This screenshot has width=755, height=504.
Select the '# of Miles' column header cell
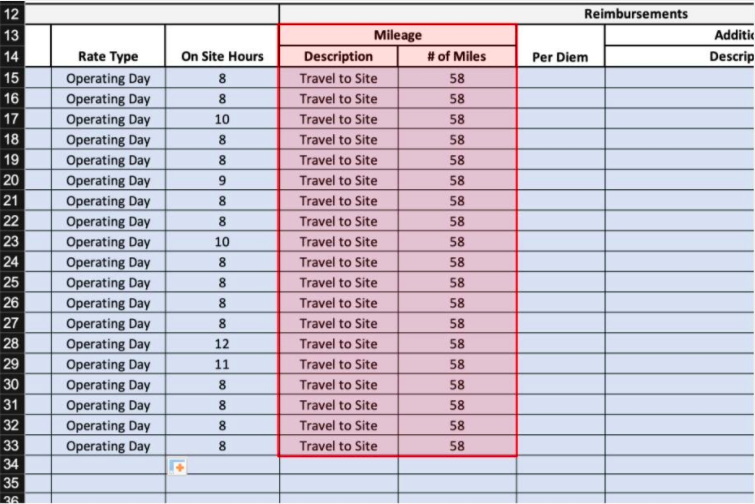pos(457,56)
